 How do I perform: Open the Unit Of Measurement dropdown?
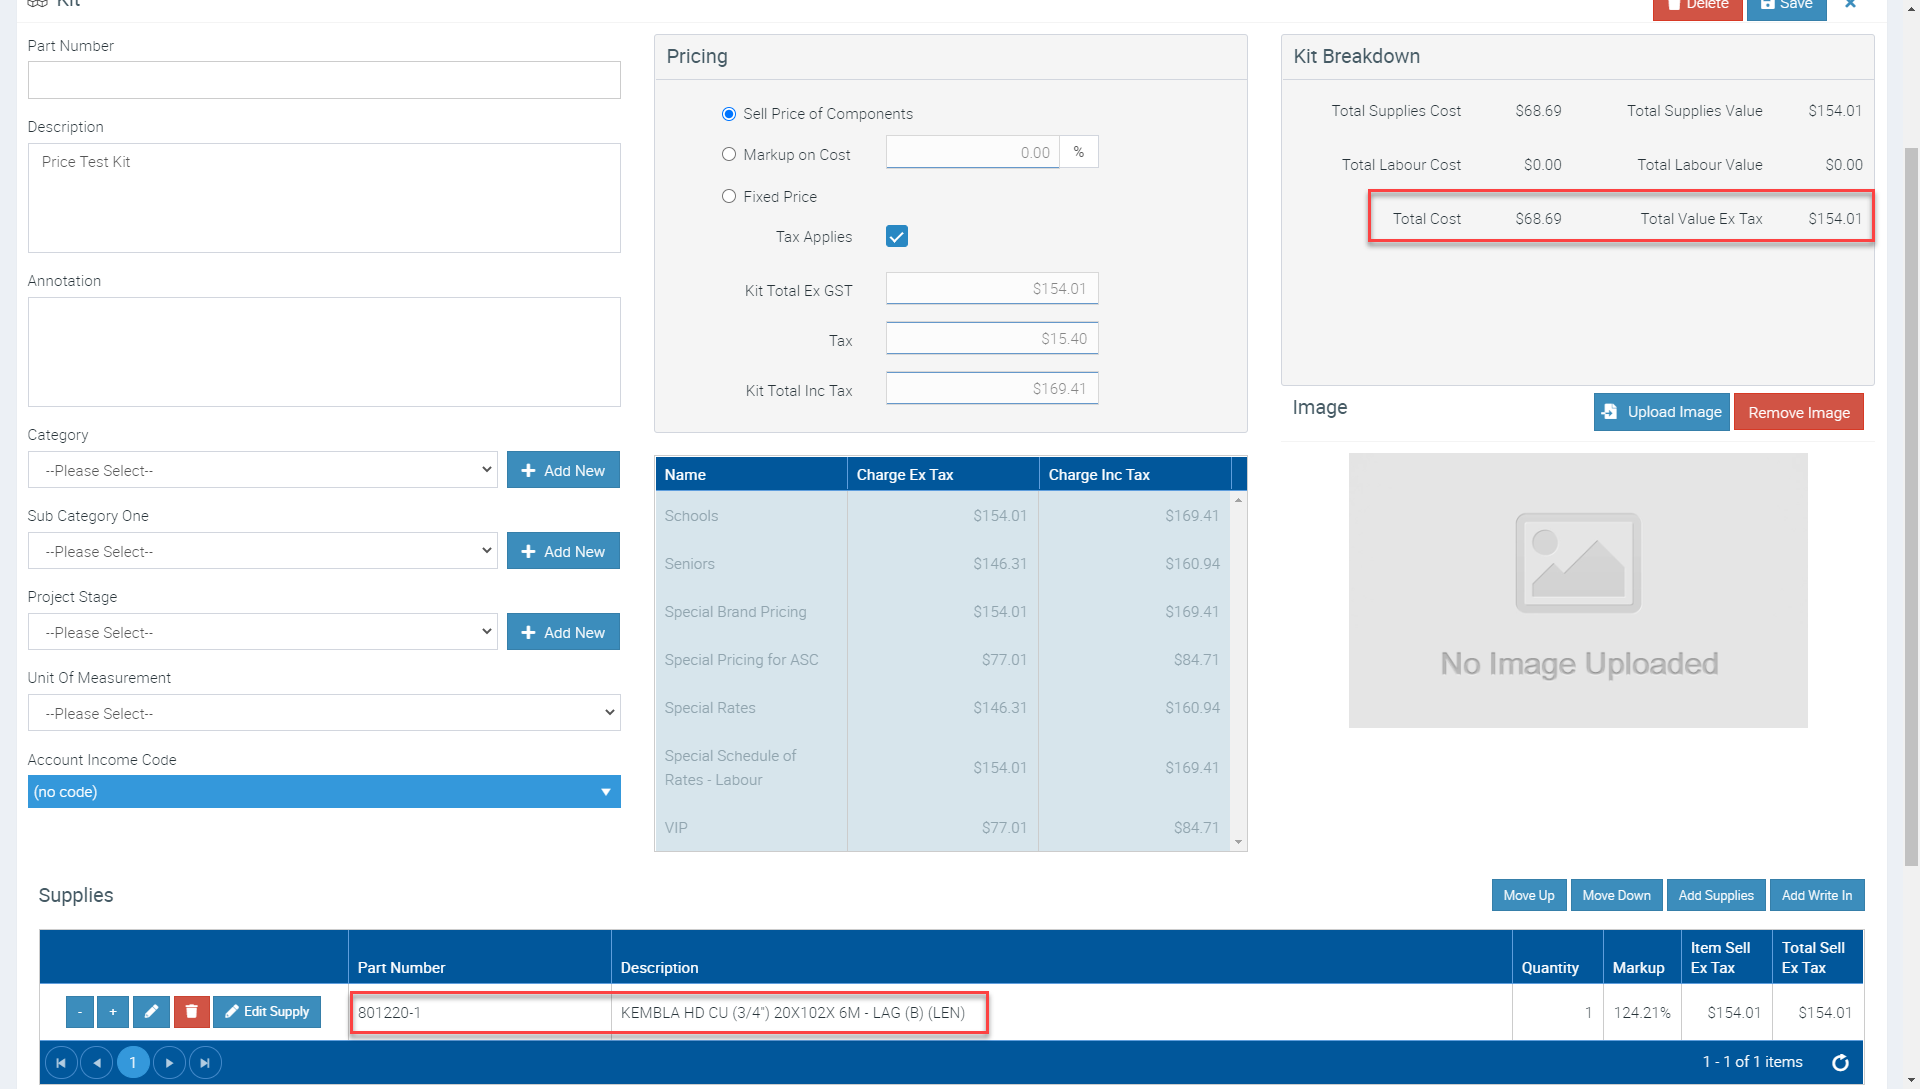point(324,713)
